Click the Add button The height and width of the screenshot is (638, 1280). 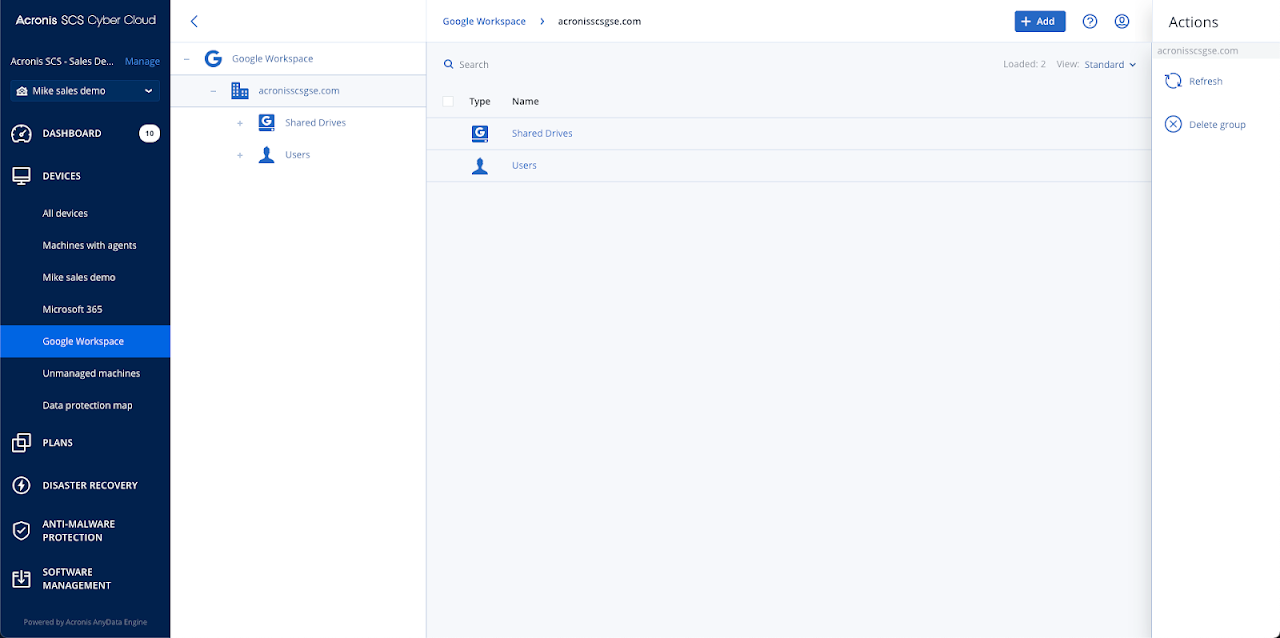click(x=1040, y=21)
